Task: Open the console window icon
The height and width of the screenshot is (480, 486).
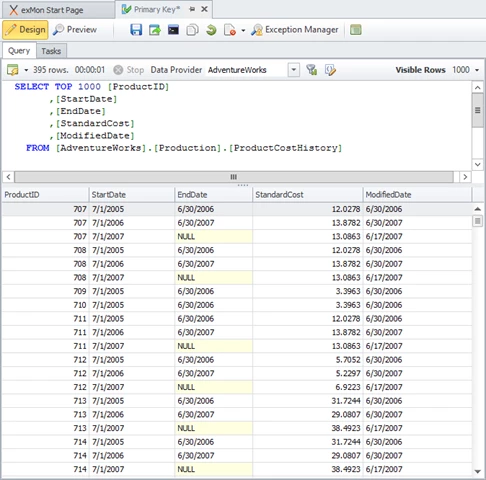Action: click(x=173, y=30)
